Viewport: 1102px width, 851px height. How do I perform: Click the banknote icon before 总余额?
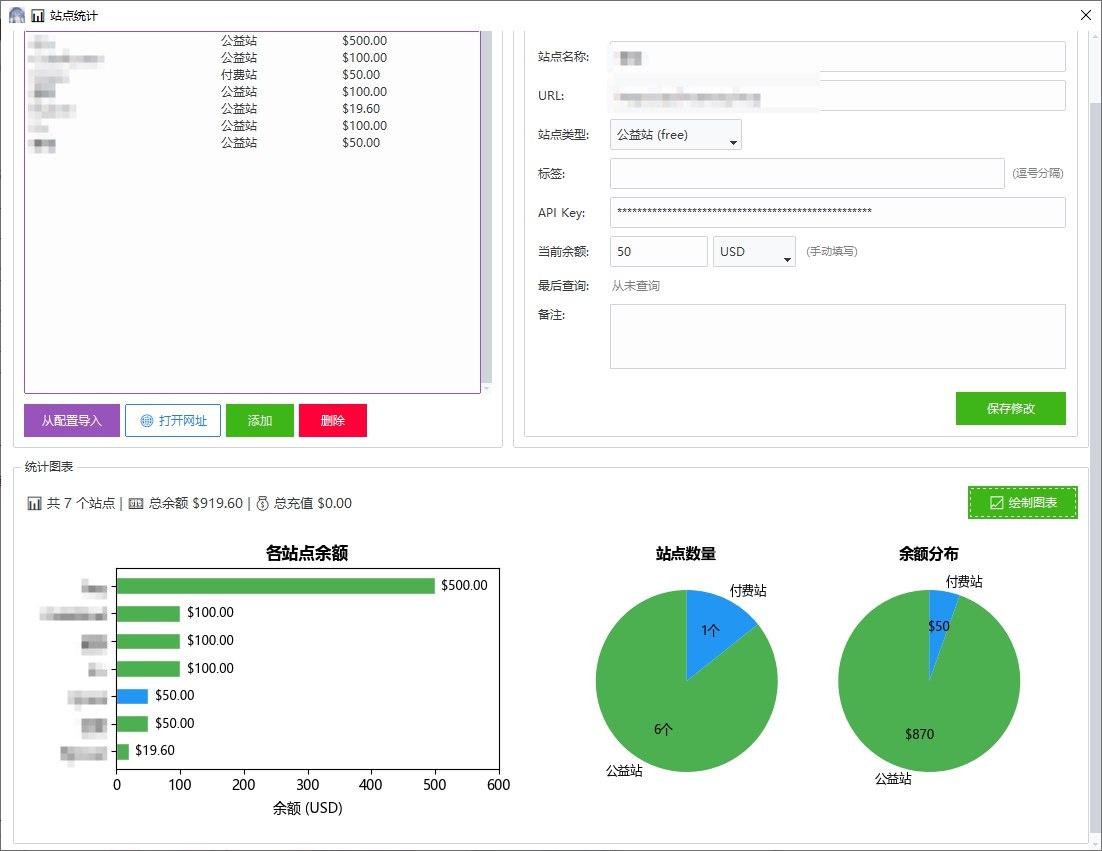(136, 503)
